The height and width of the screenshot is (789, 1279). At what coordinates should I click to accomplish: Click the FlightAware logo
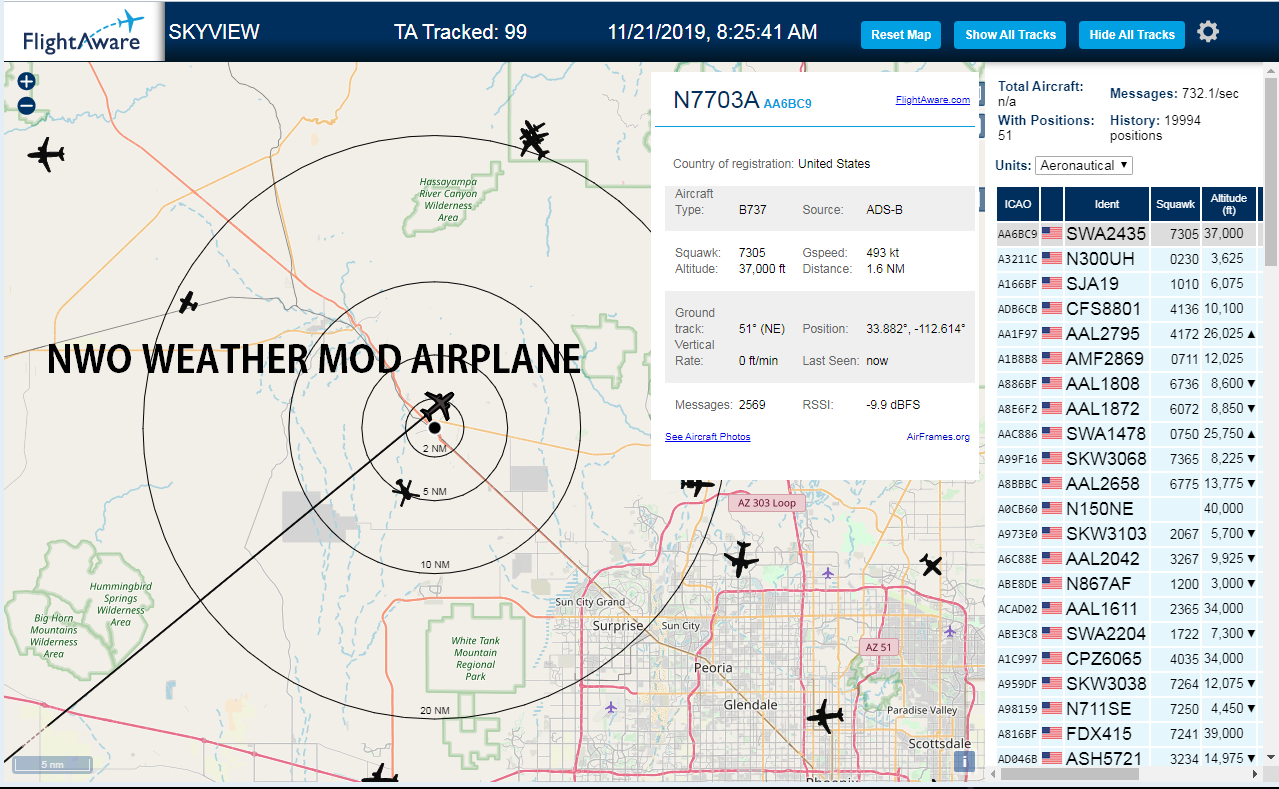[x=82, y=33]
